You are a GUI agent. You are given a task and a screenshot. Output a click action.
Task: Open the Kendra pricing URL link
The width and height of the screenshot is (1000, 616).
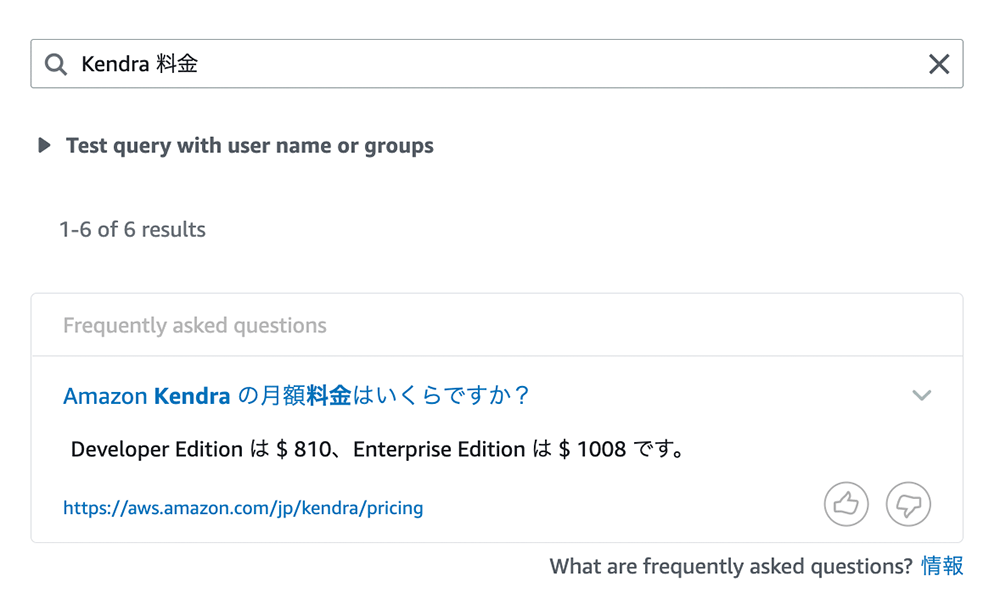(243, 508)
